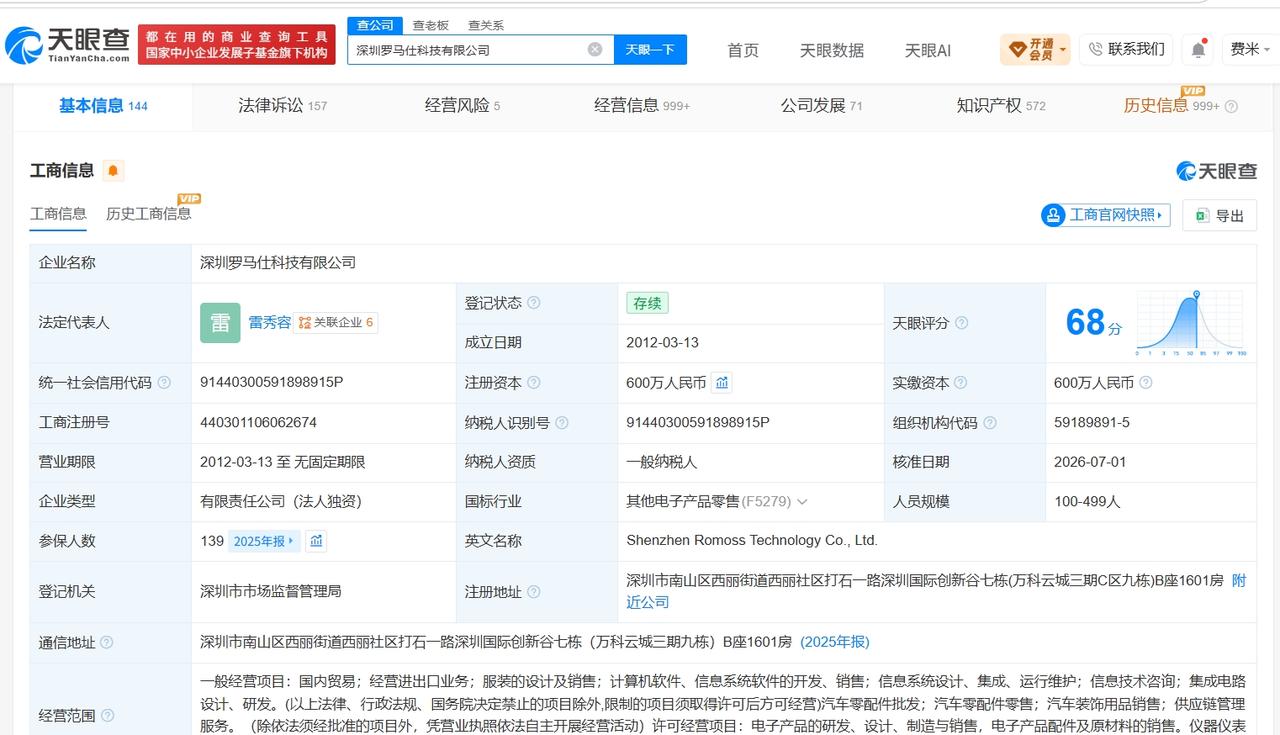Switch to the 知识产权 tab

[x=1001, y=106]
